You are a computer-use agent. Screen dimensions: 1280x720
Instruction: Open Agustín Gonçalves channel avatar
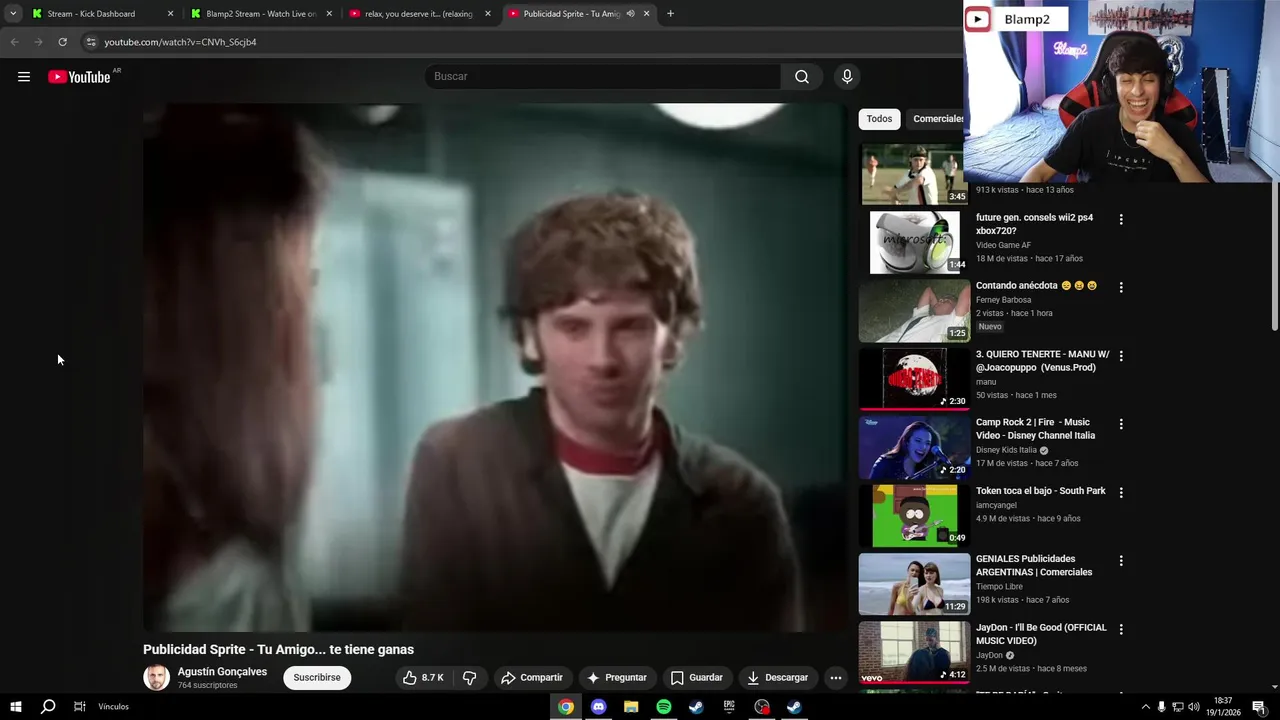(x=157, y=677)
